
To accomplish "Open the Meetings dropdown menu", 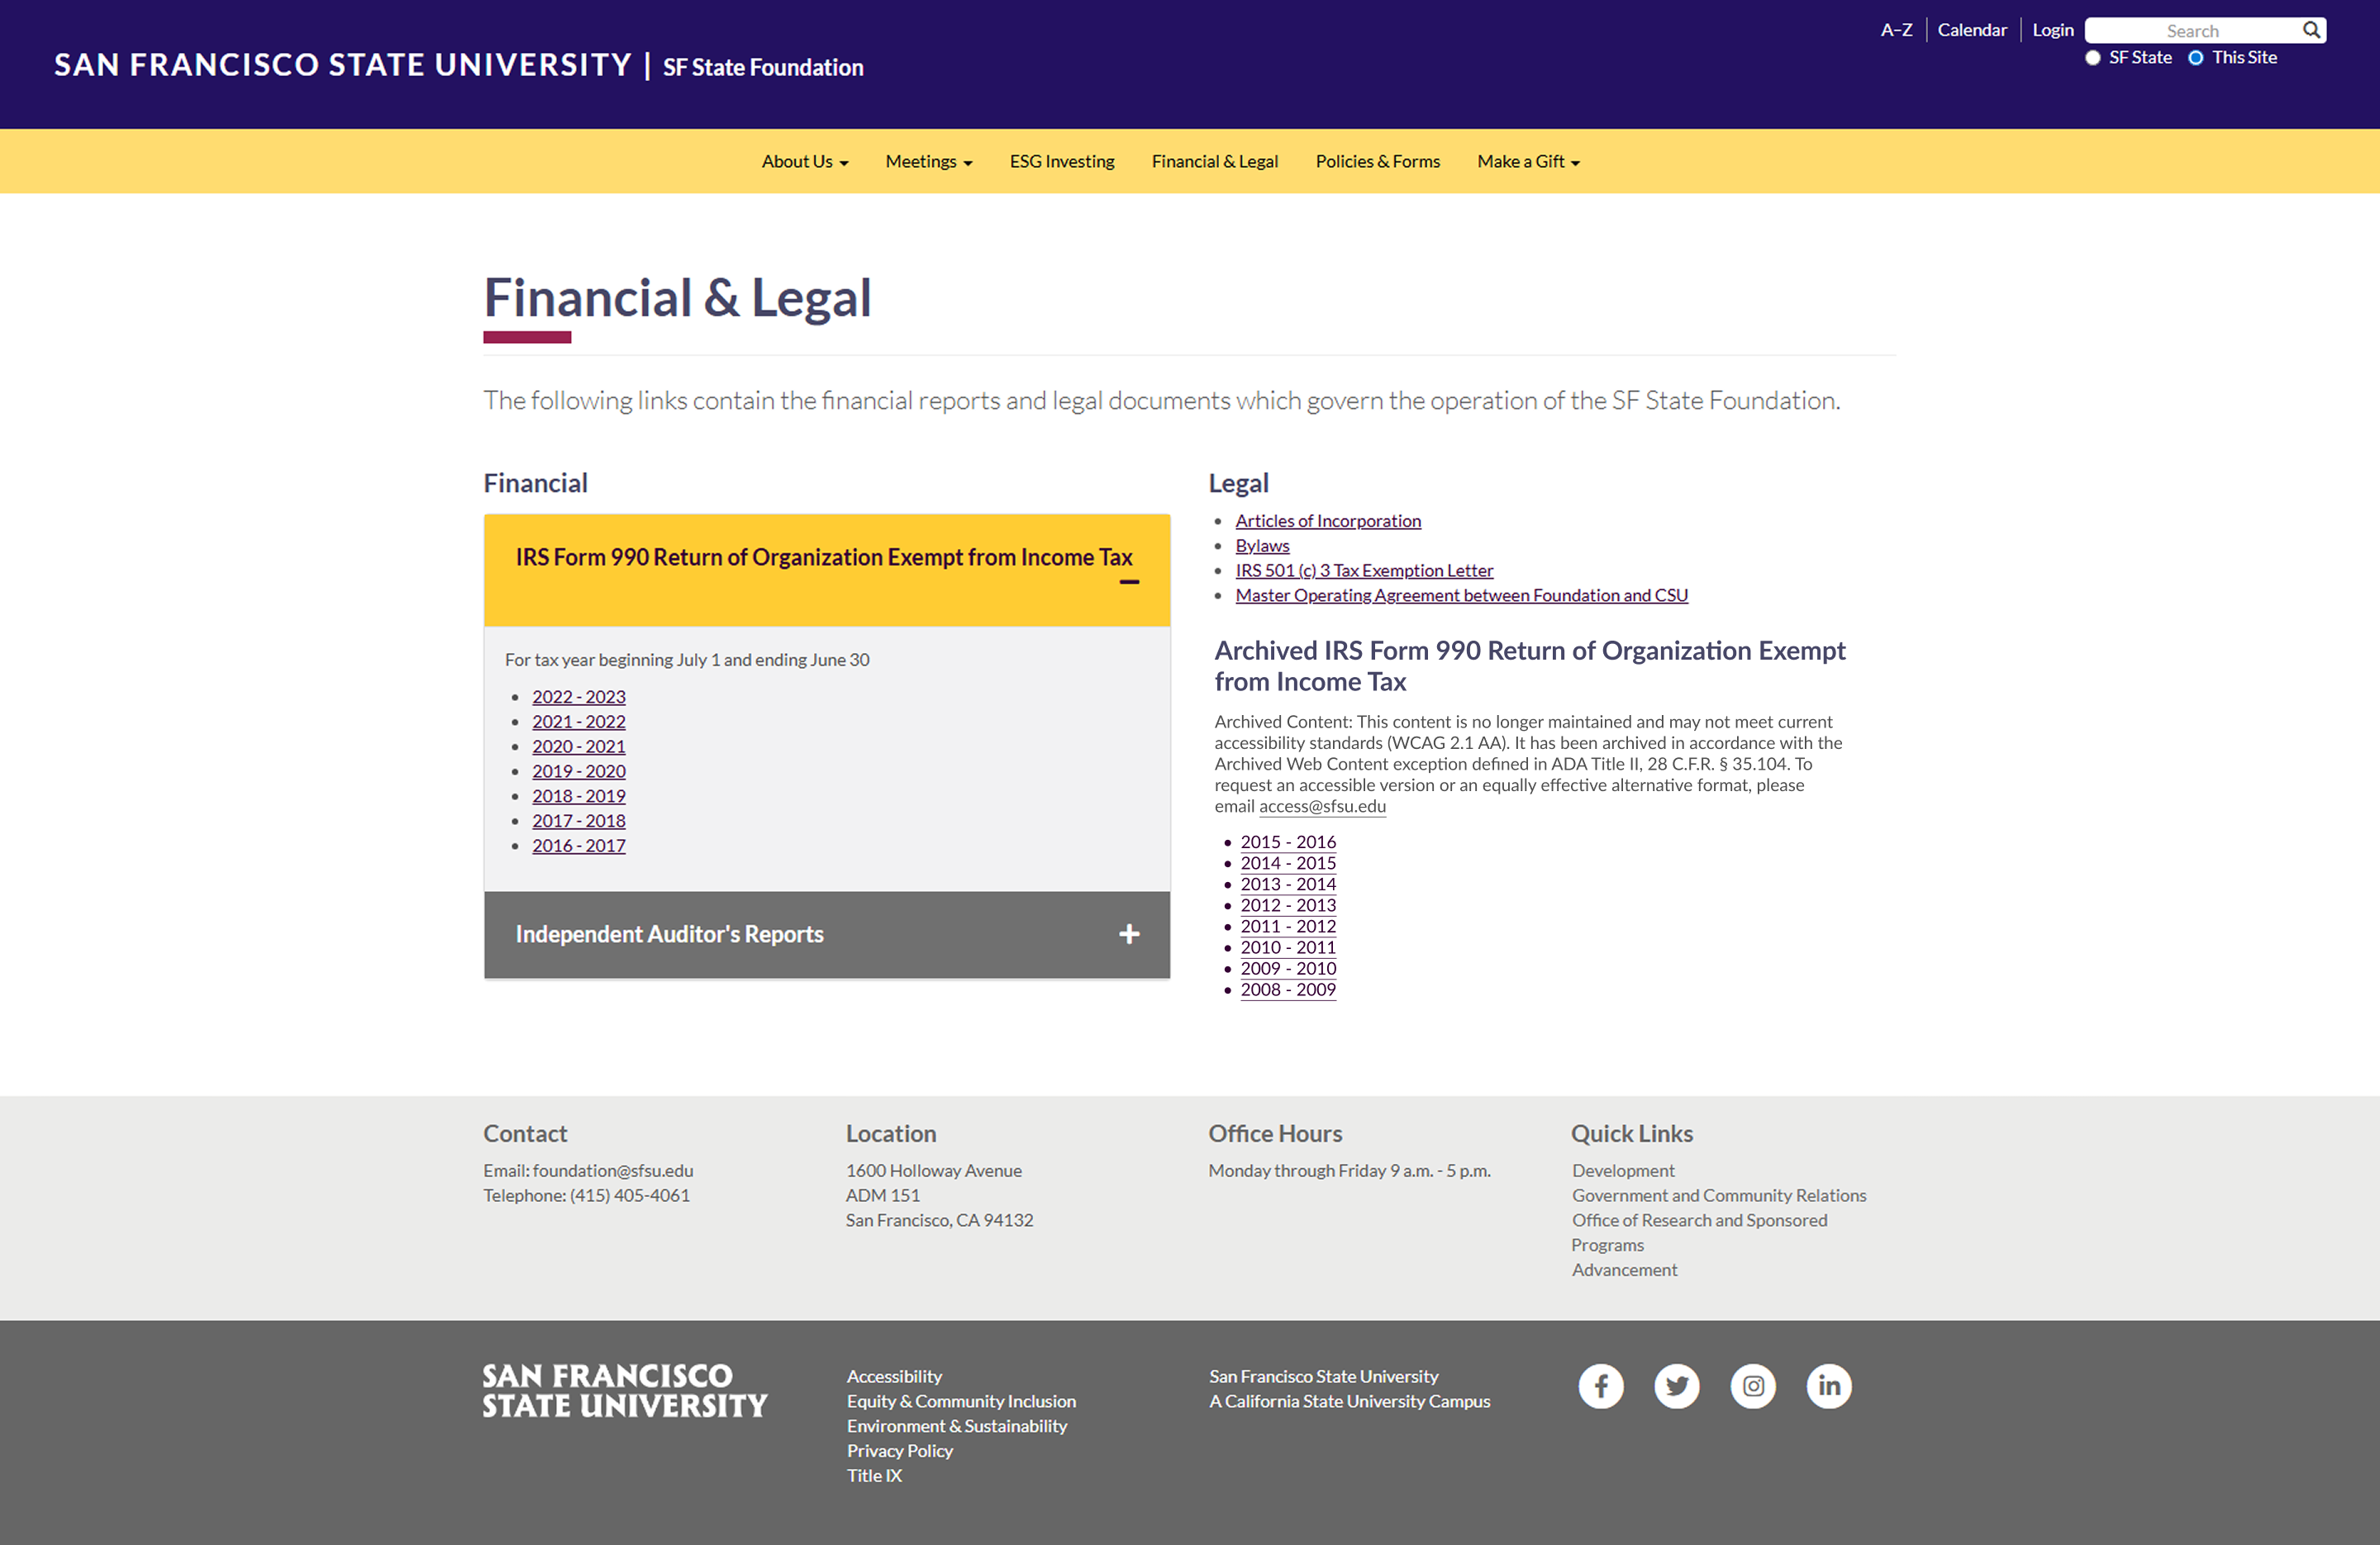I will pyautogui.click(x=929, y=161).
